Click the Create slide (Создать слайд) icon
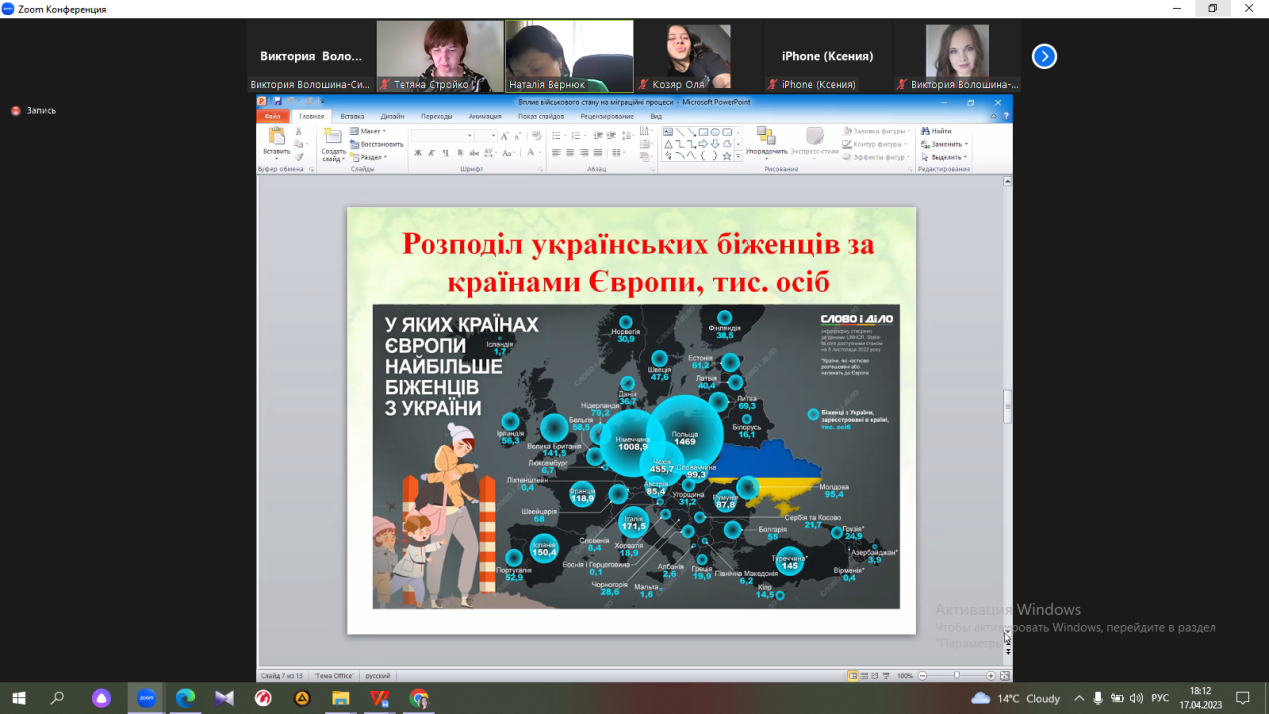This screenshot has height=714, width=1269. (x=333, y=138)
